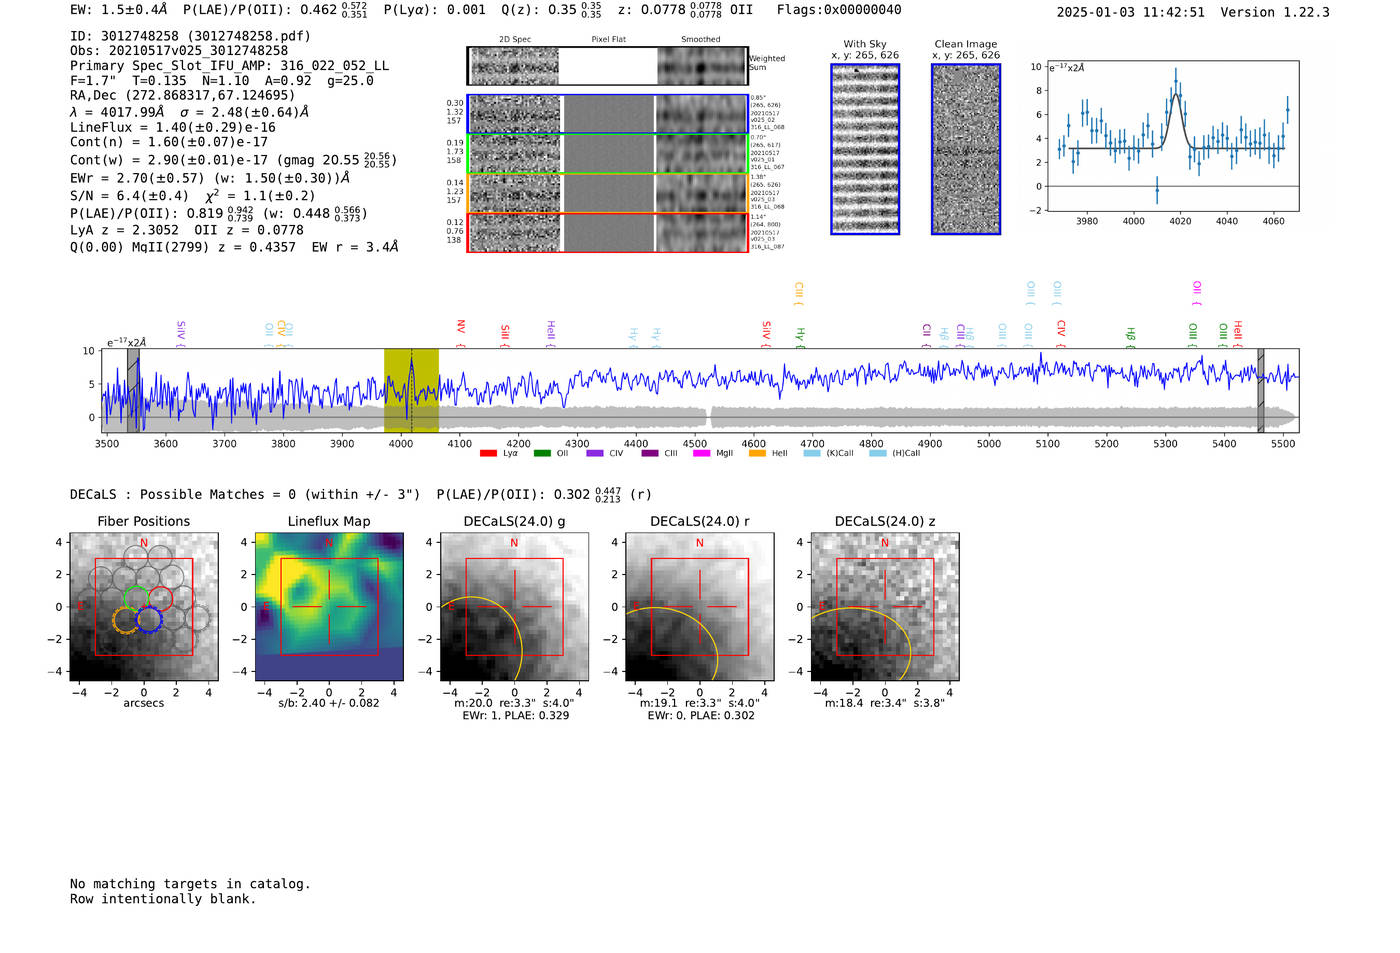This screenshot has height=953, width=1400.
Task: Select the 2025-01-03 11:42:51 timestamp
Action: click(x=1131, y=13)
